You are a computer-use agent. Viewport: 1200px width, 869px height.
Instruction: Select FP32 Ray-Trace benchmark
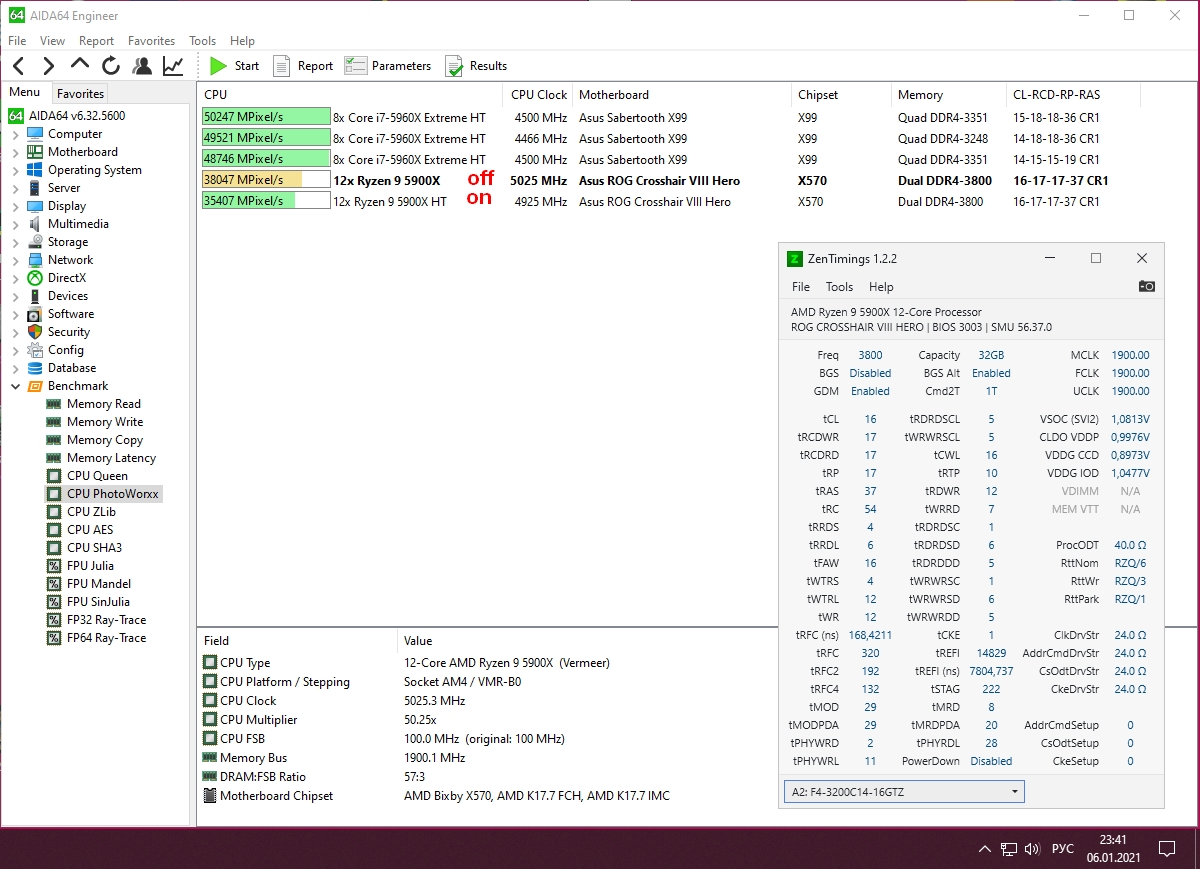[x=106, y=620]
